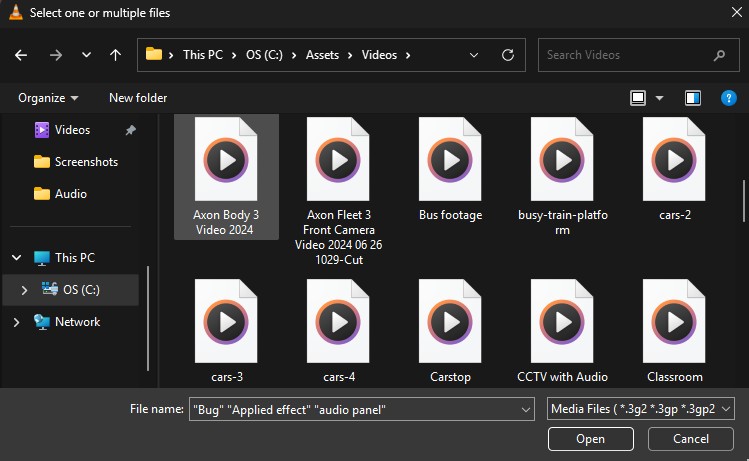Screen dimensions: 749x461
Task: Select 'Videos' in address breadcrumb
Action: tap(379, 55)
